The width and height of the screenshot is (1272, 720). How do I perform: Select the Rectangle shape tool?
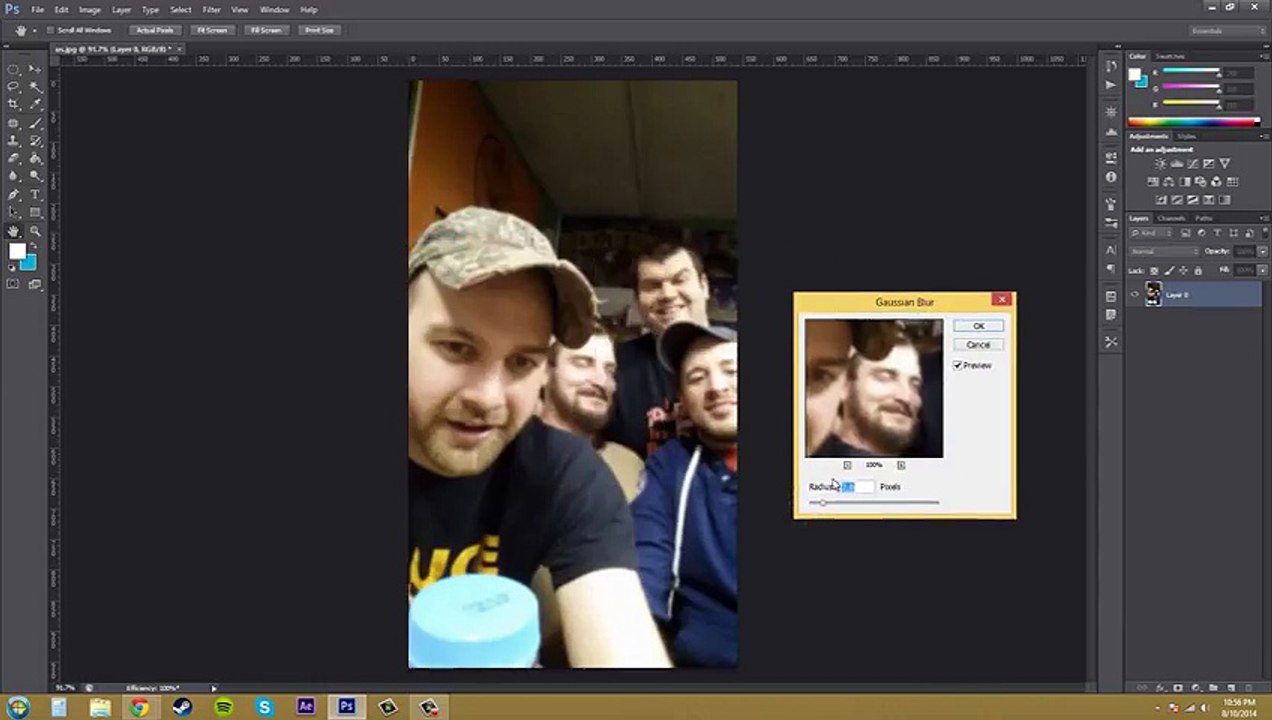click(x=35, y=212)
